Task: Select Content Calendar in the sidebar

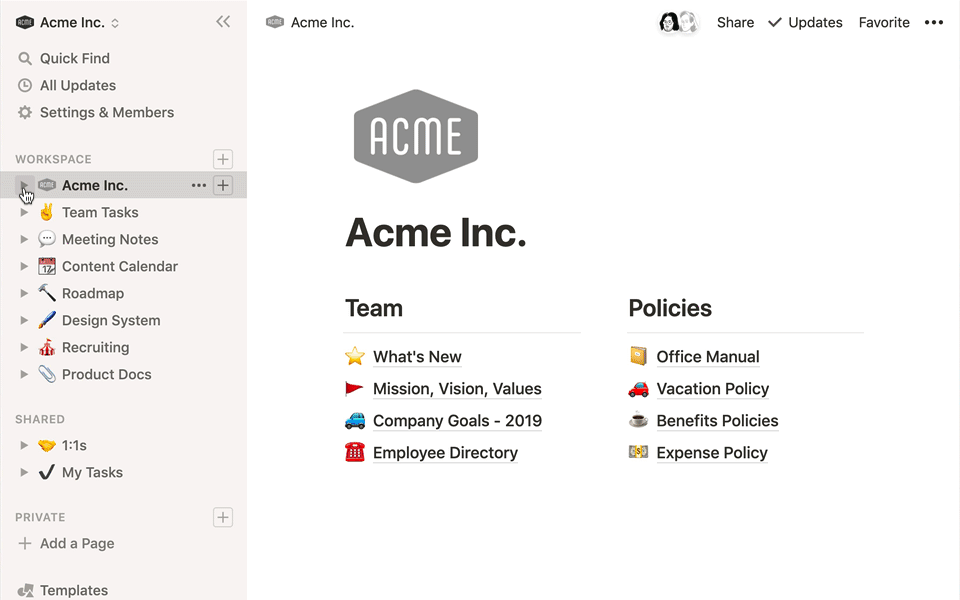Action: (119, 266)
